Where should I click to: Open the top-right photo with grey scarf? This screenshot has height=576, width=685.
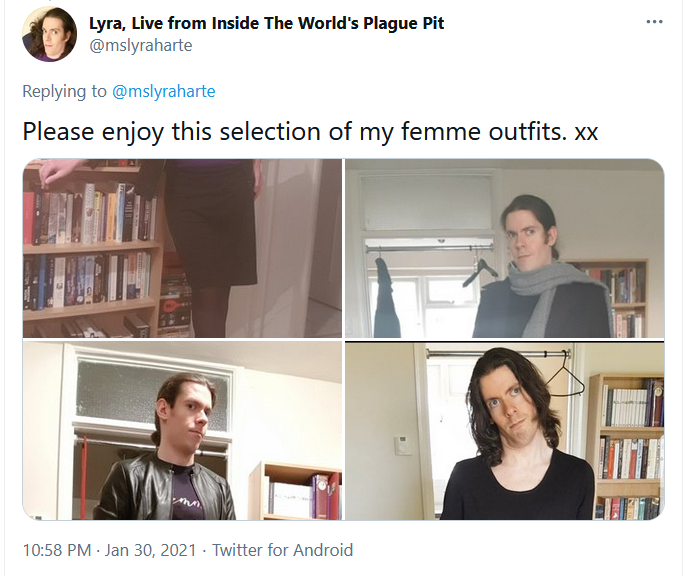(x=505, y=248)
